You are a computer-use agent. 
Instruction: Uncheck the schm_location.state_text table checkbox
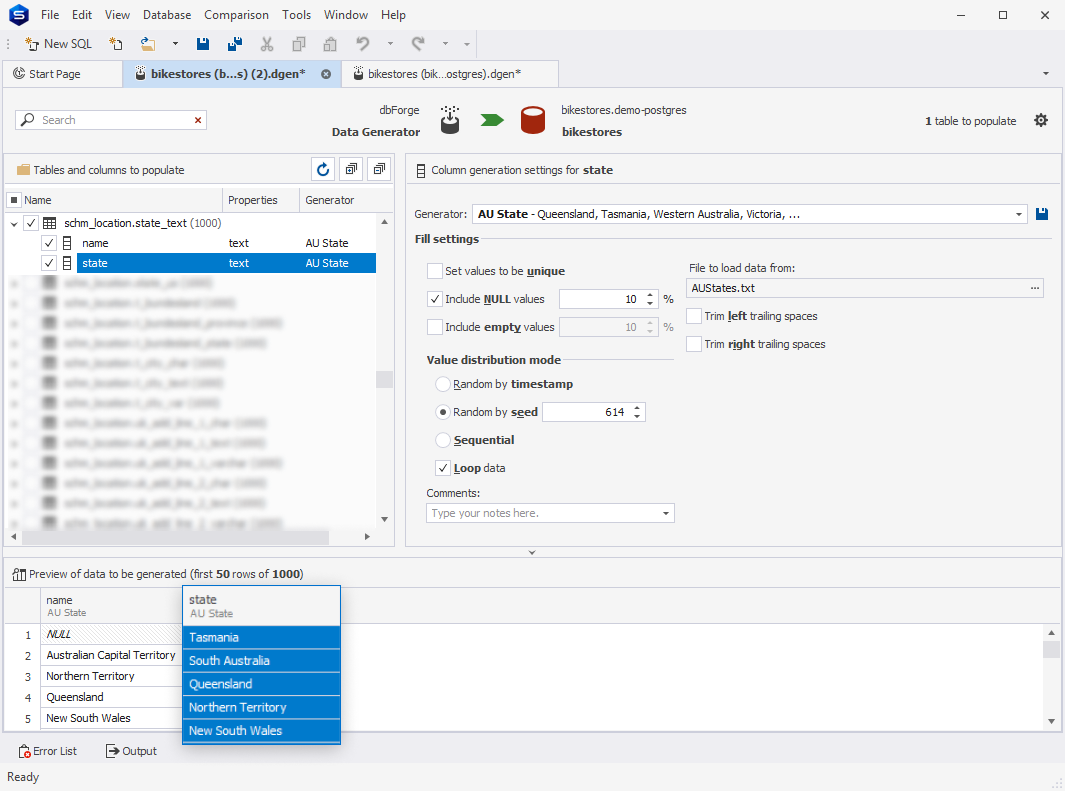31,223
